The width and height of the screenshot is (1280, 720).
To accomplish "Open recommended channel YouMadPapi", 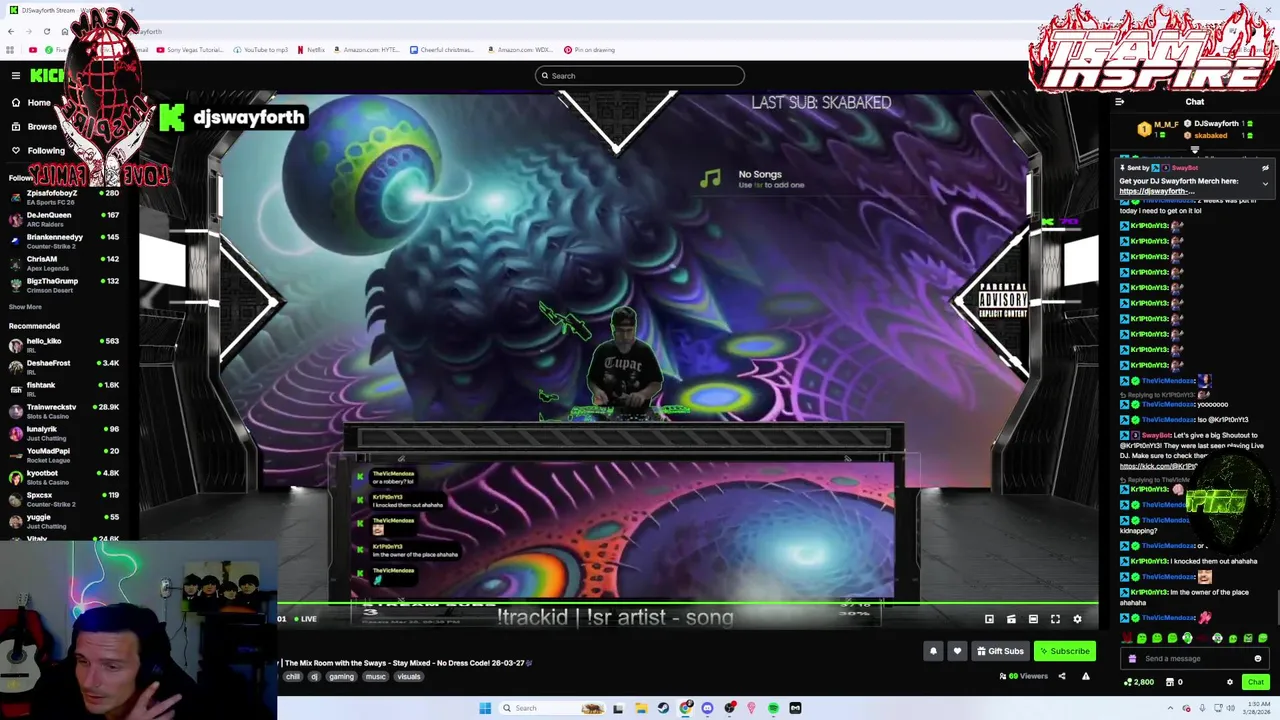I will click(65, 455).
